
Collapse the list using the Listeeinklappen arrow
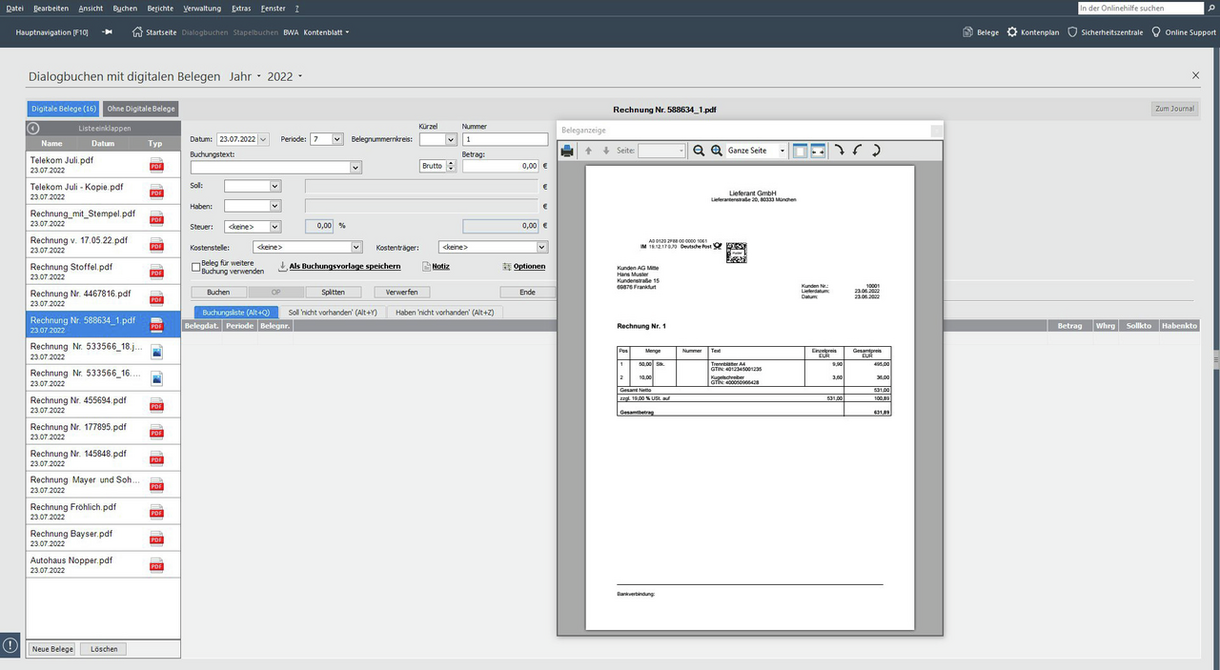(33, 128)
